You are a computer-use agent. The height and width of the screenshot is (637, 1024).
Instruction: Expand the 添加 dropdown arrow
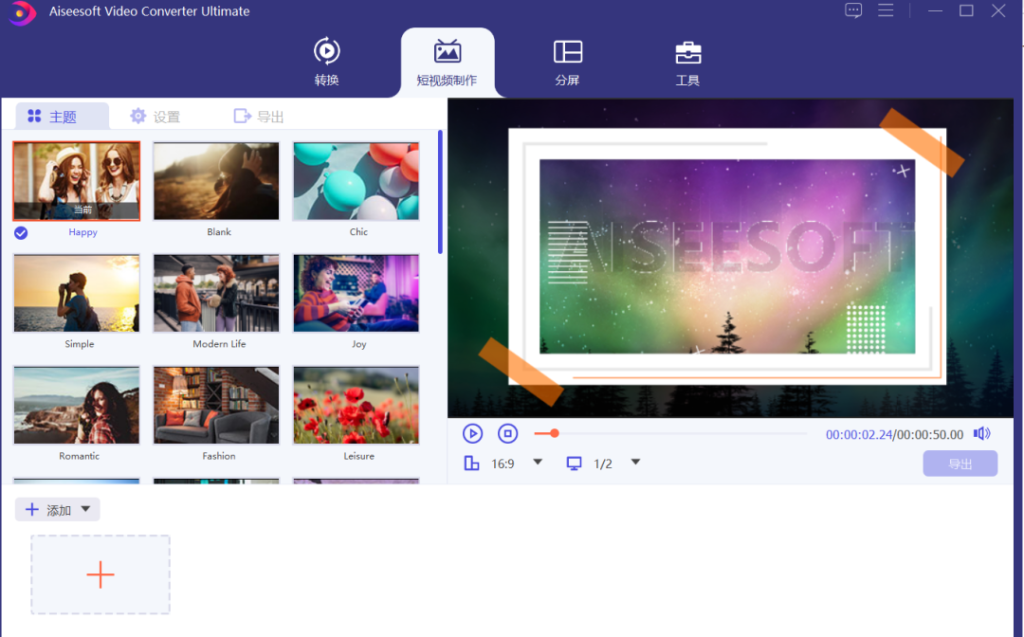86,509
